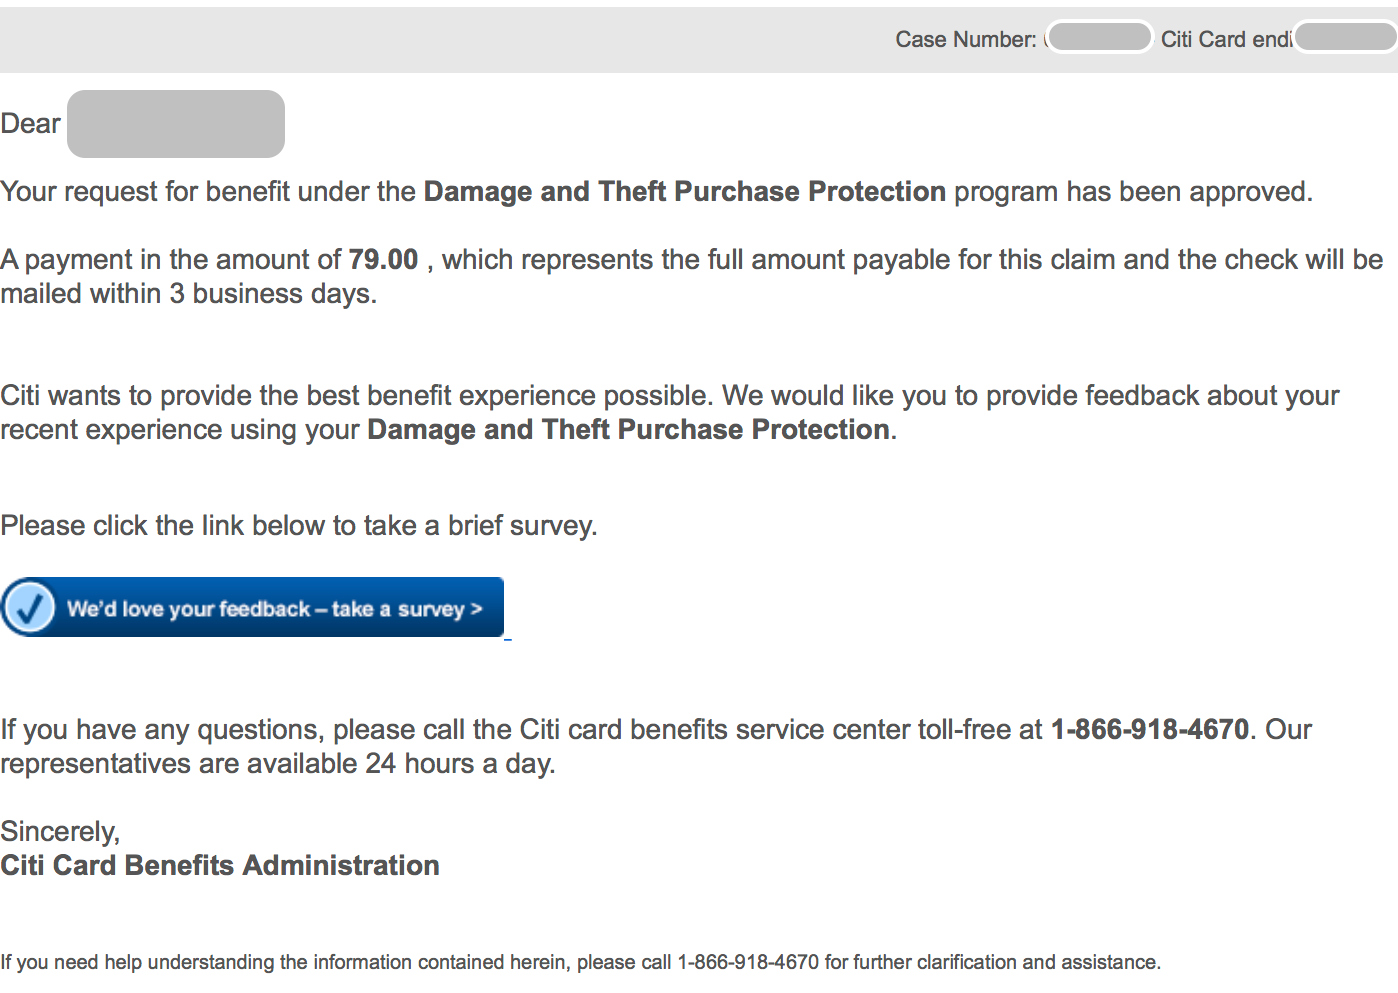The width and height of the screenshot is (1398, 993).
Task: Click the Citi Card Benefits Administration signature
Action: pos(220,865)
